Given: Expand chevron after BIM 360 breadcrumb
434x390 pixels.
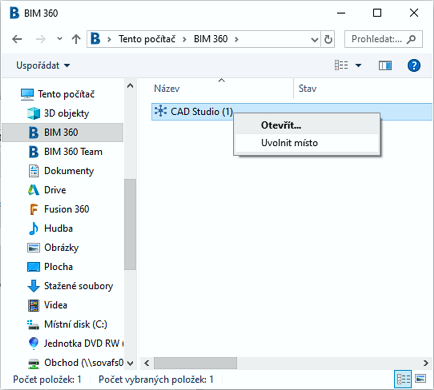Looking at the screenshot, I should pyautogui.click(x=236, y=39).
